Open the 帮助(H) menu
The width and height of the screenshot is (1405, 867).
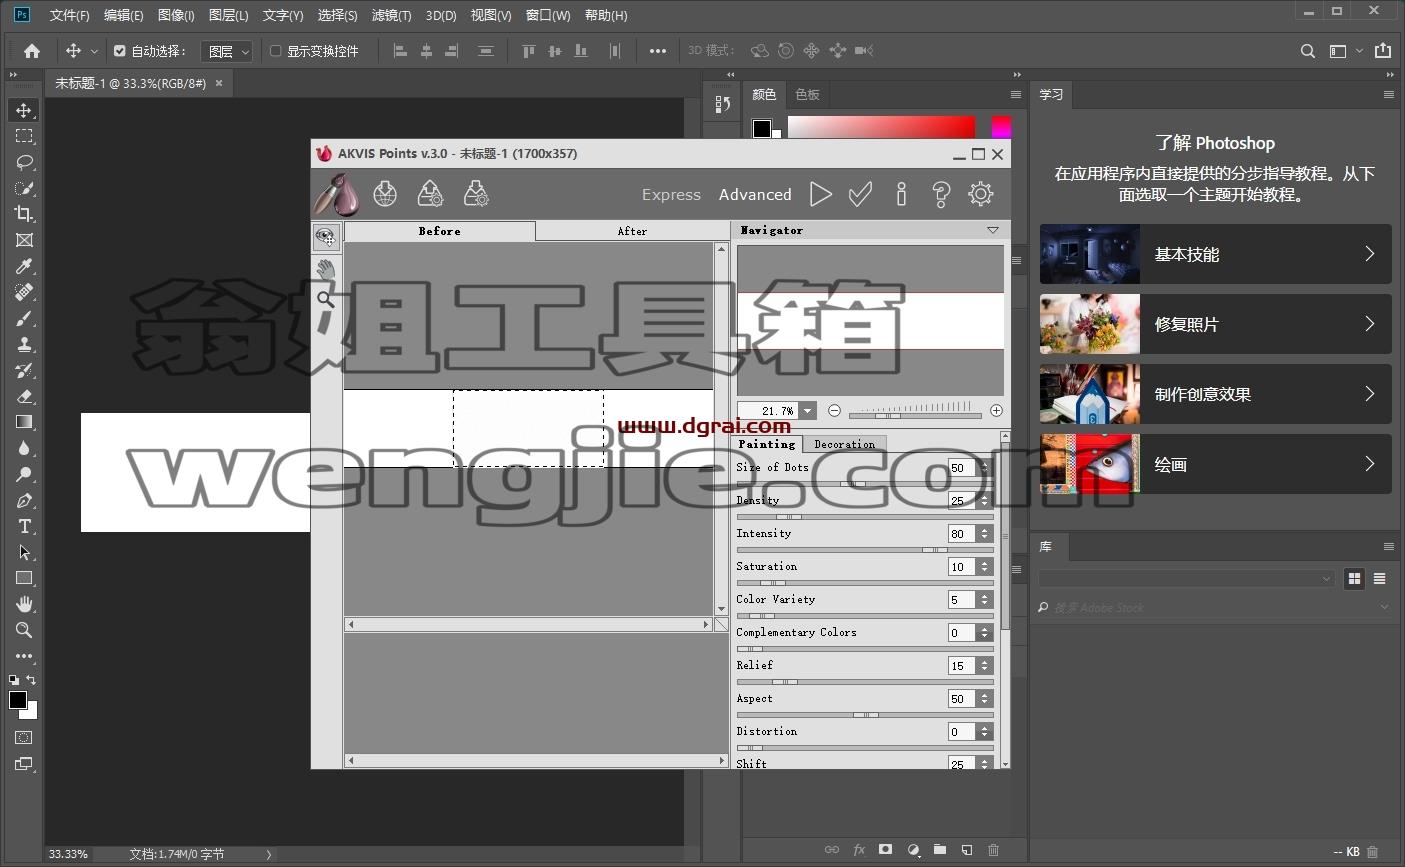pyautogui.click(x=606, y=15)
